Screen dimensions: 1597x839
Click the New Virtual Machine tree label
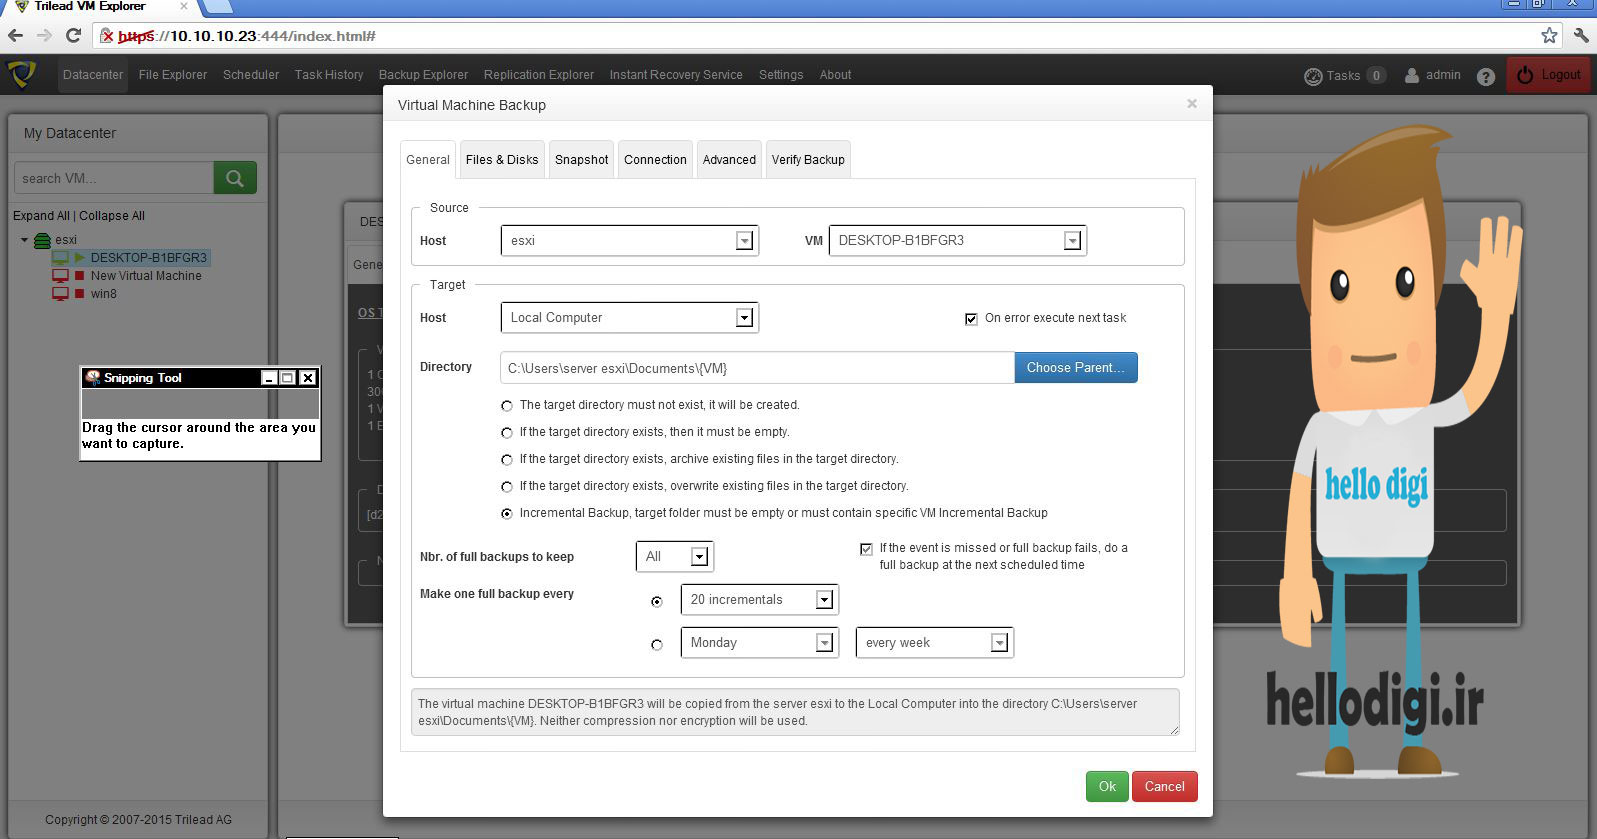(146, 276)
